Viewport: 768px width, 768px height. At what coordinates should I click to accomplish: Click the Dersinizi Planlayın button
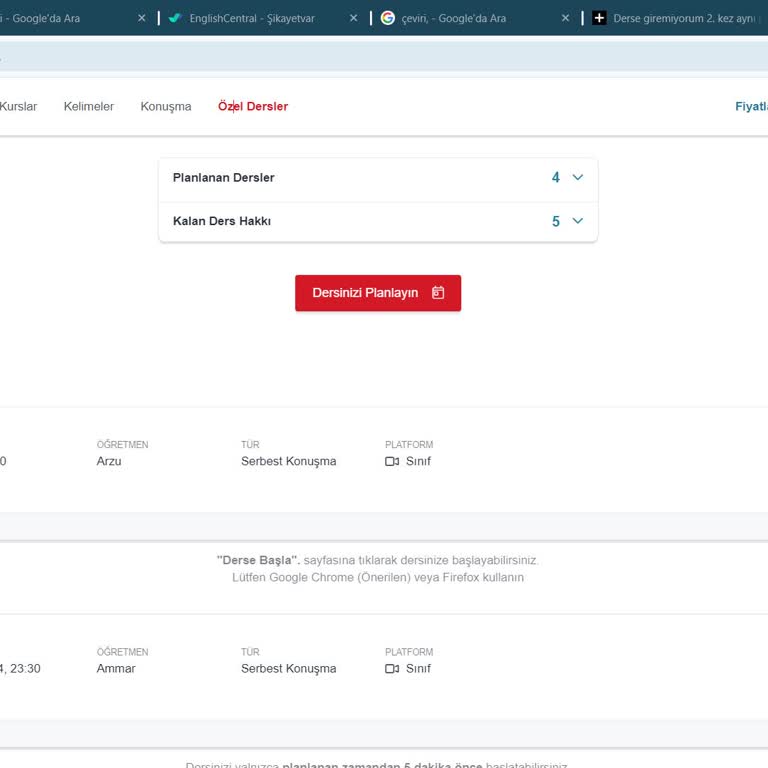click(378, 293)
